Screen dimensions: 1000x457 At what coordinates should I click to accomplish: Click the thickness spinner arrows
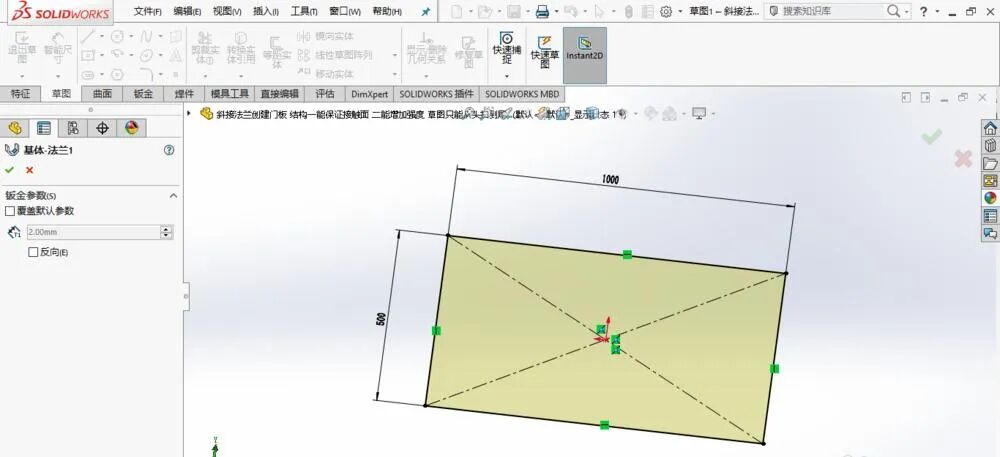pos(166,232)
